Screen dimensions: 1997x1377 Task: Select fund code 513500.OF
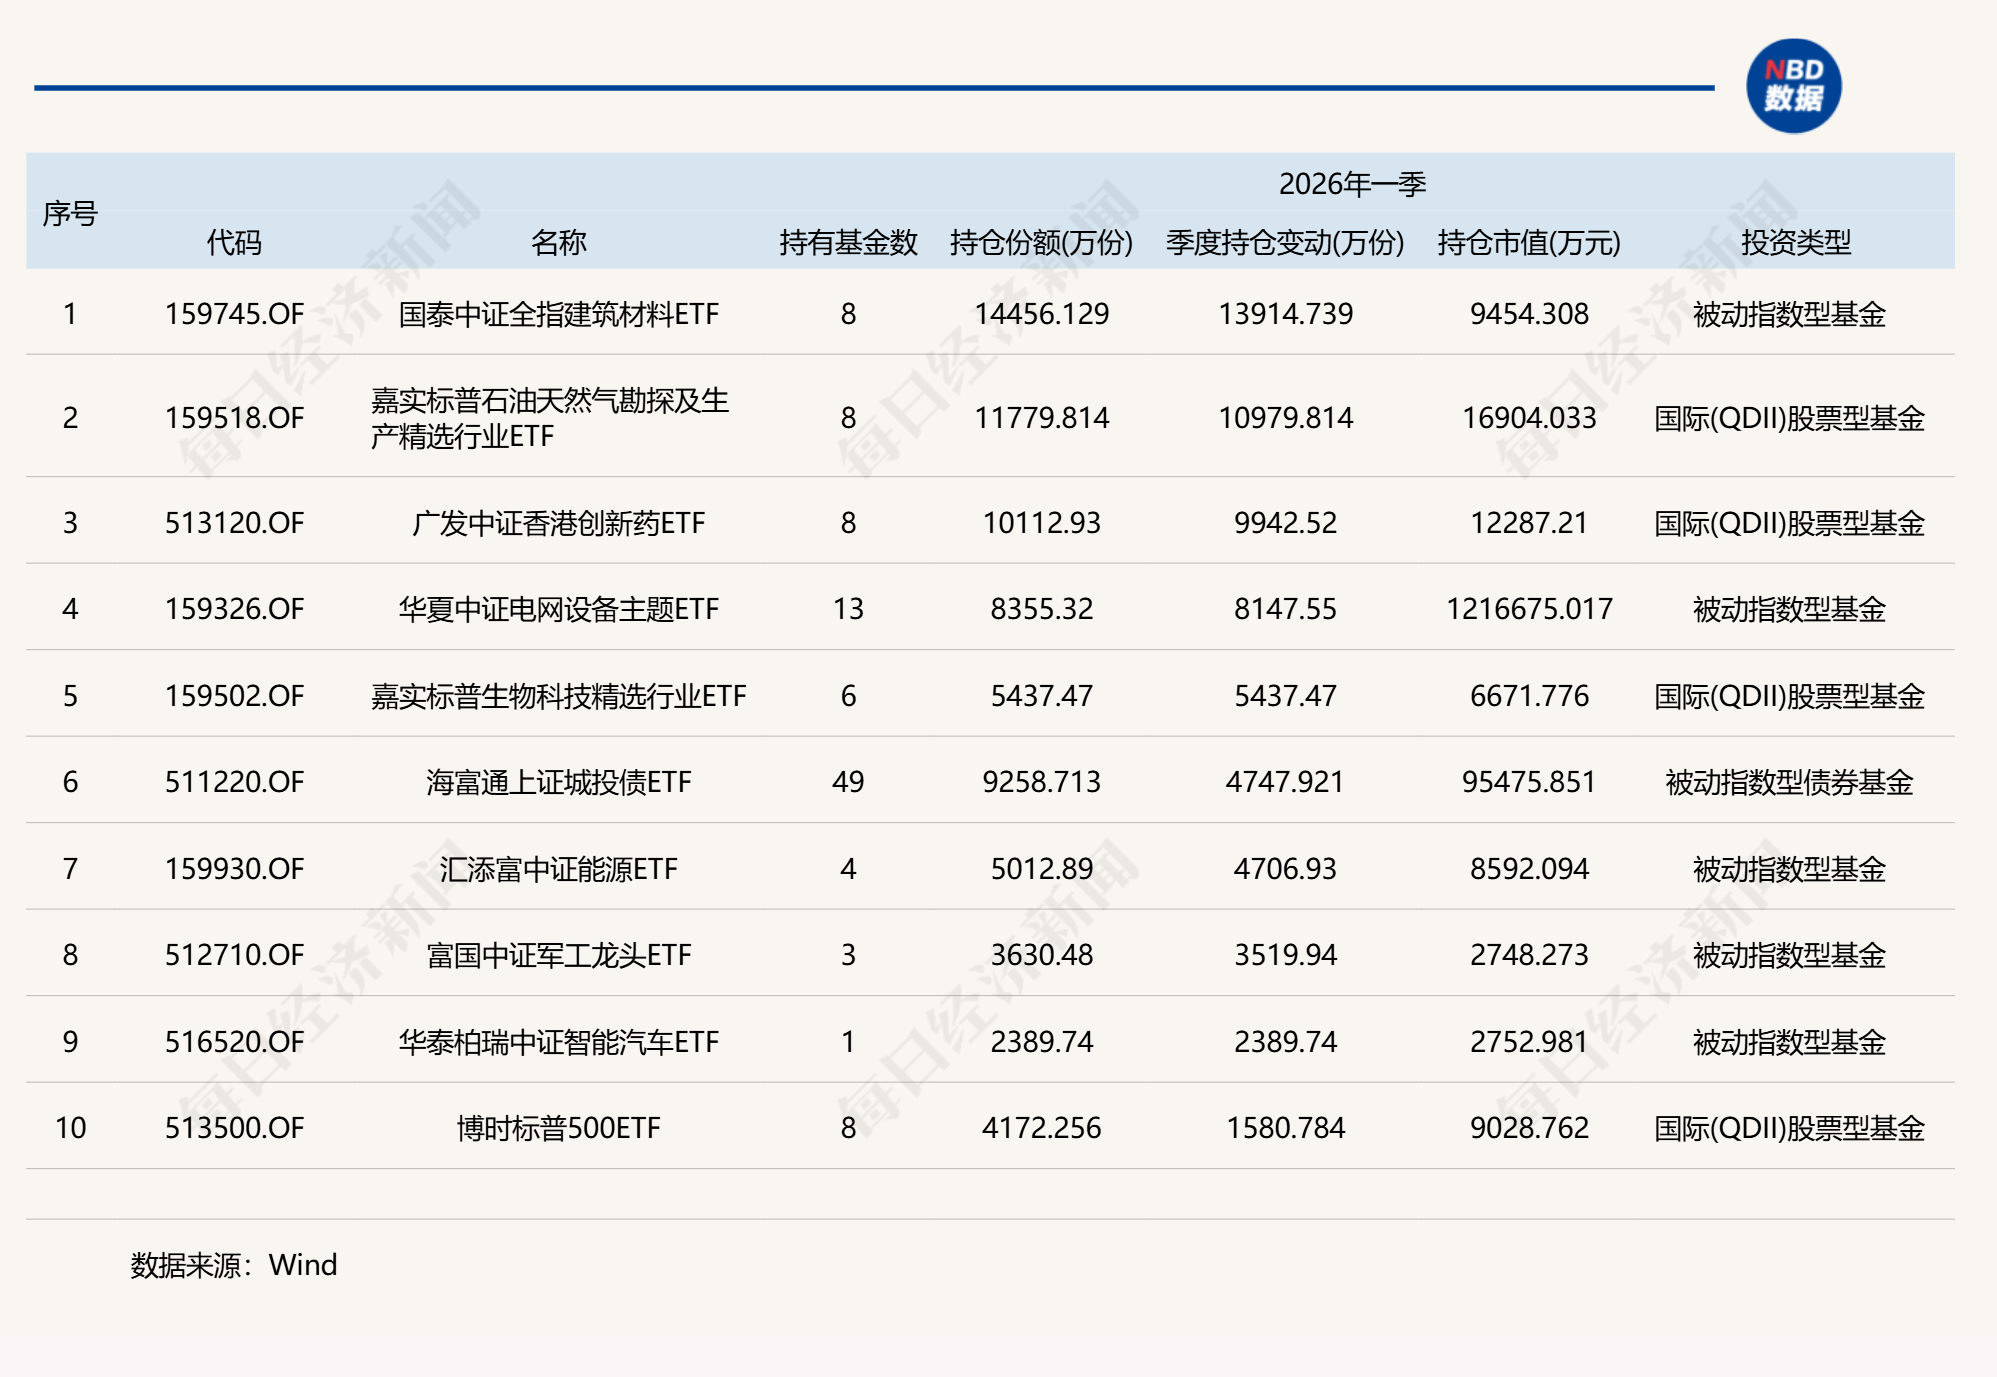[235, 1128]
